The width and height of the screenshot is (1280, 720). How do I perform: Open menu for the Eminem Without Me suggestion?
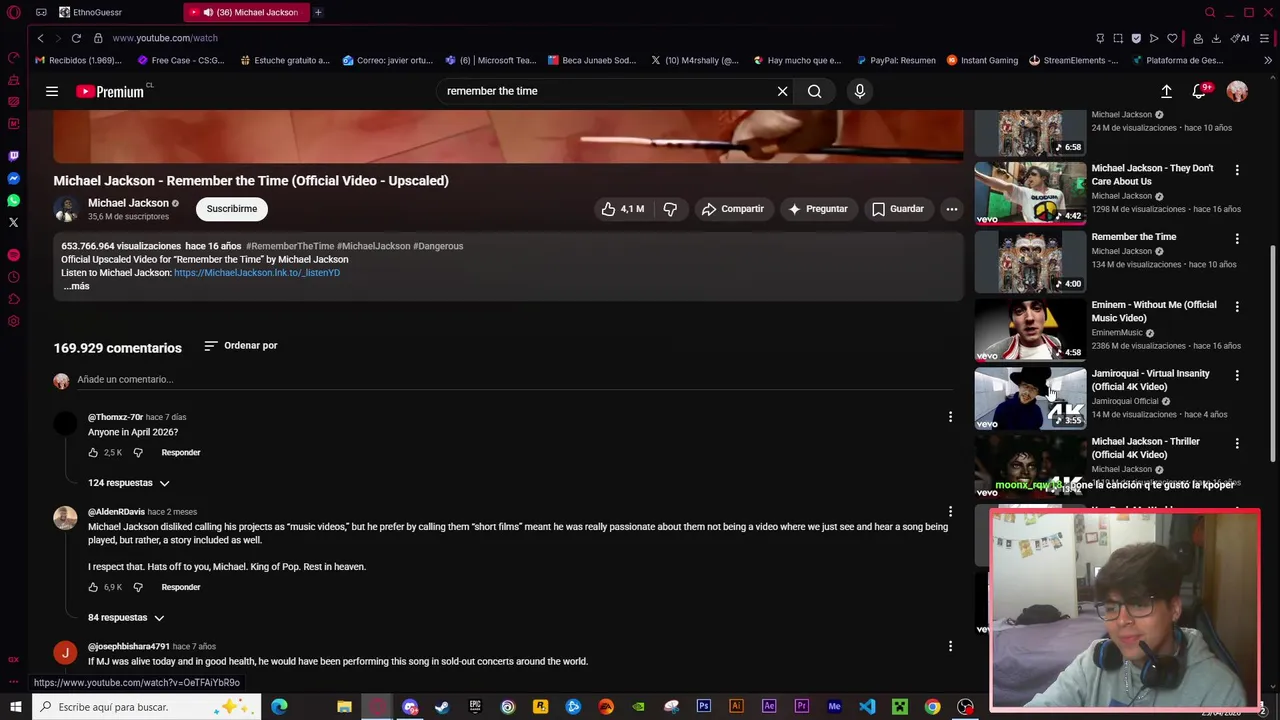pyautogui.click(x=1237, y=307)
